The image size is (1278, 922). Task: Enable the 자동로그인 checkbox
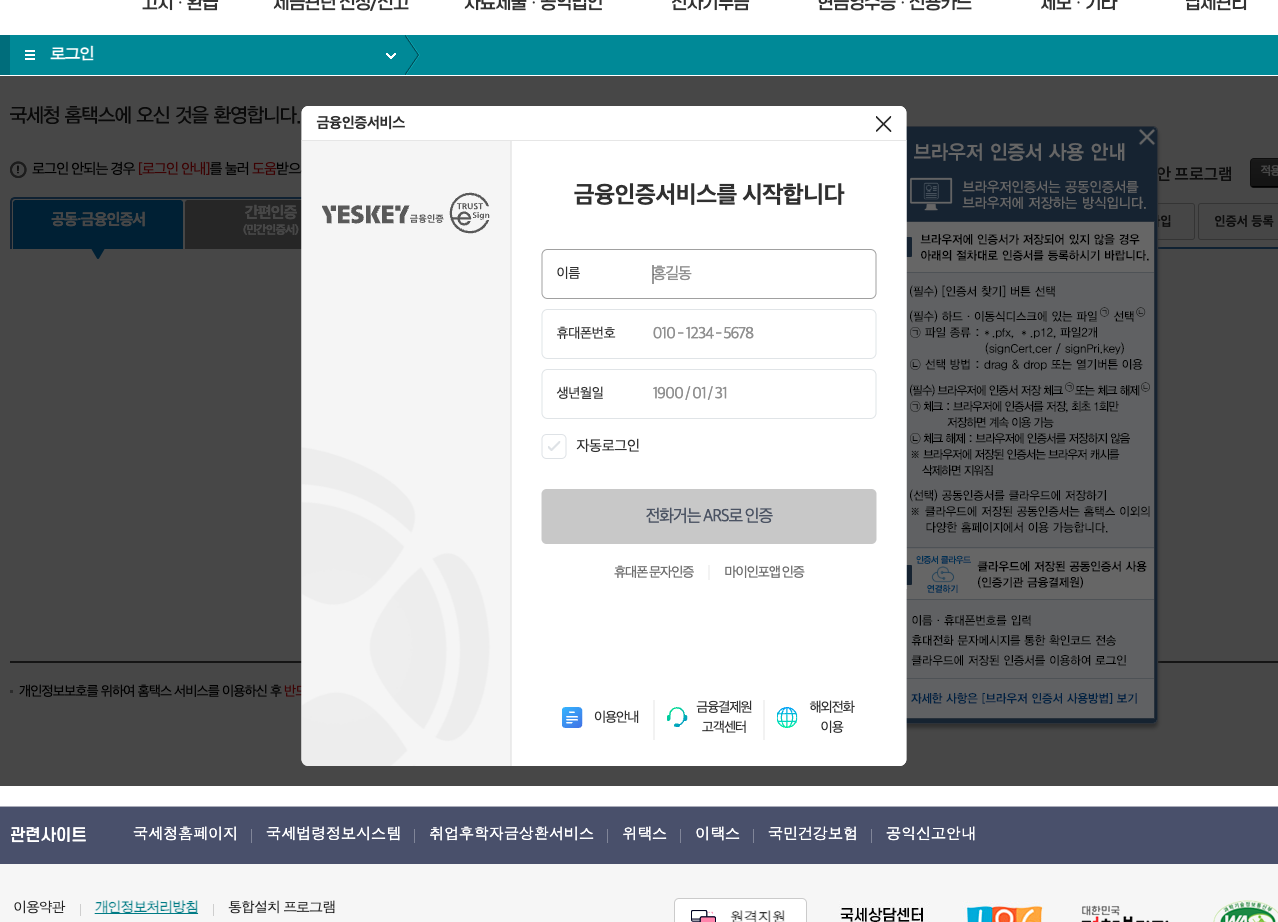(554, 446)
